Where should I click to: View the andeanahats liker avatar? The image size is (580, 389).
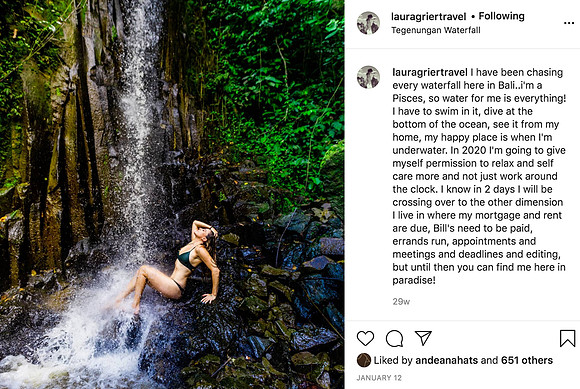tap(364, 360)
